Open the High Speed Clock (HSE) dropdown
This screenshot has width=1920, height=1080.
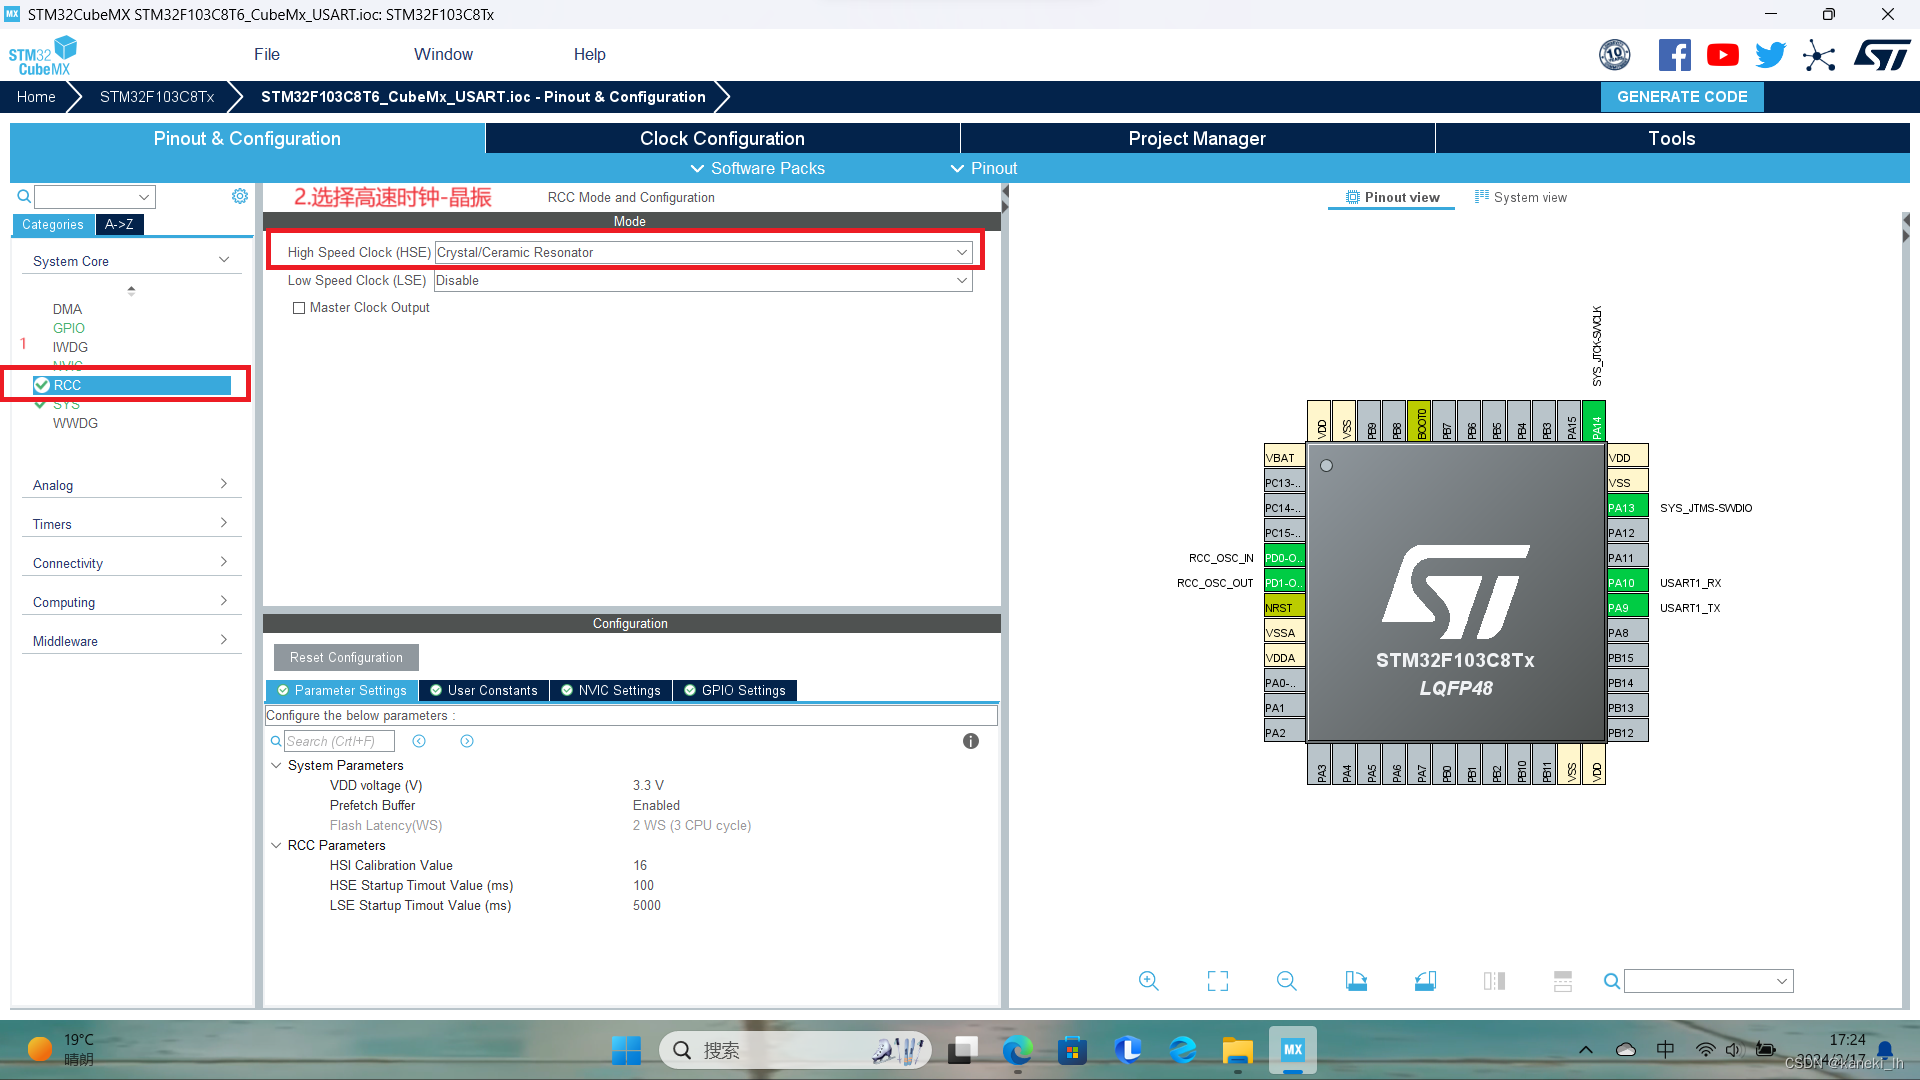coord(961,252)
